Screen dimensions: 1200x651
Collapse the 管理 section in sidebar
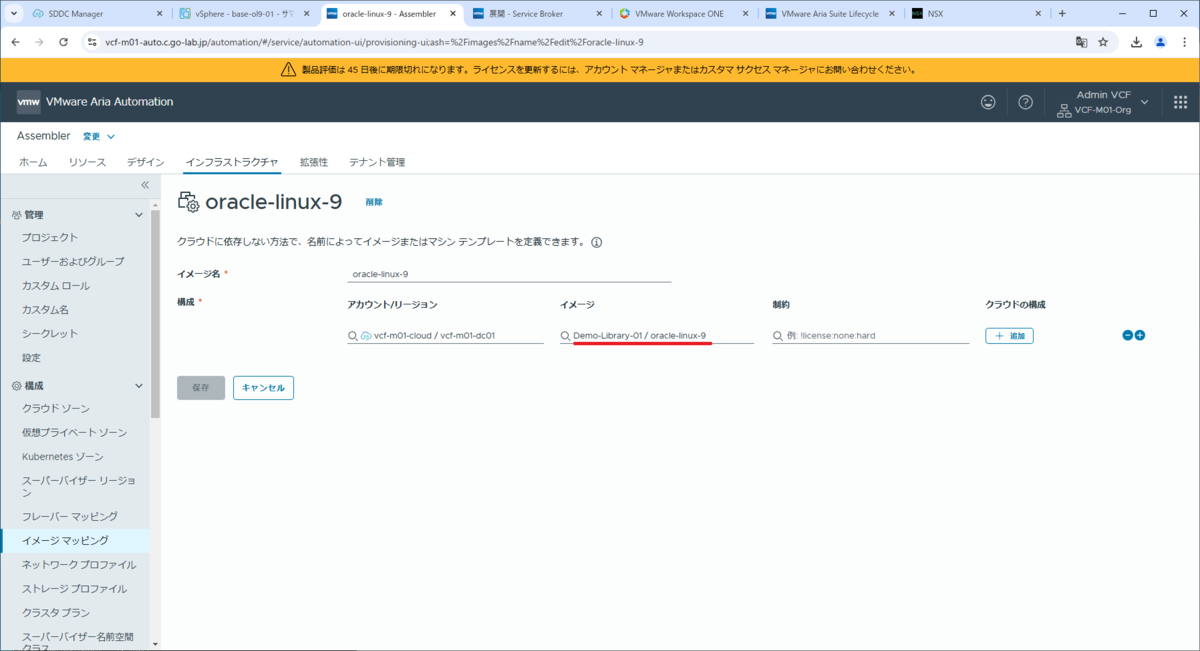click(139, 215)
